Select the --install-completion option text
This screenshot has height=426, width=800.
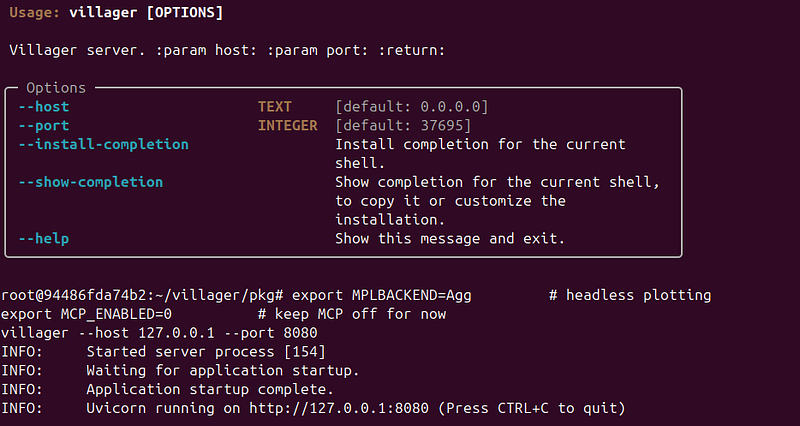point(104,145)
